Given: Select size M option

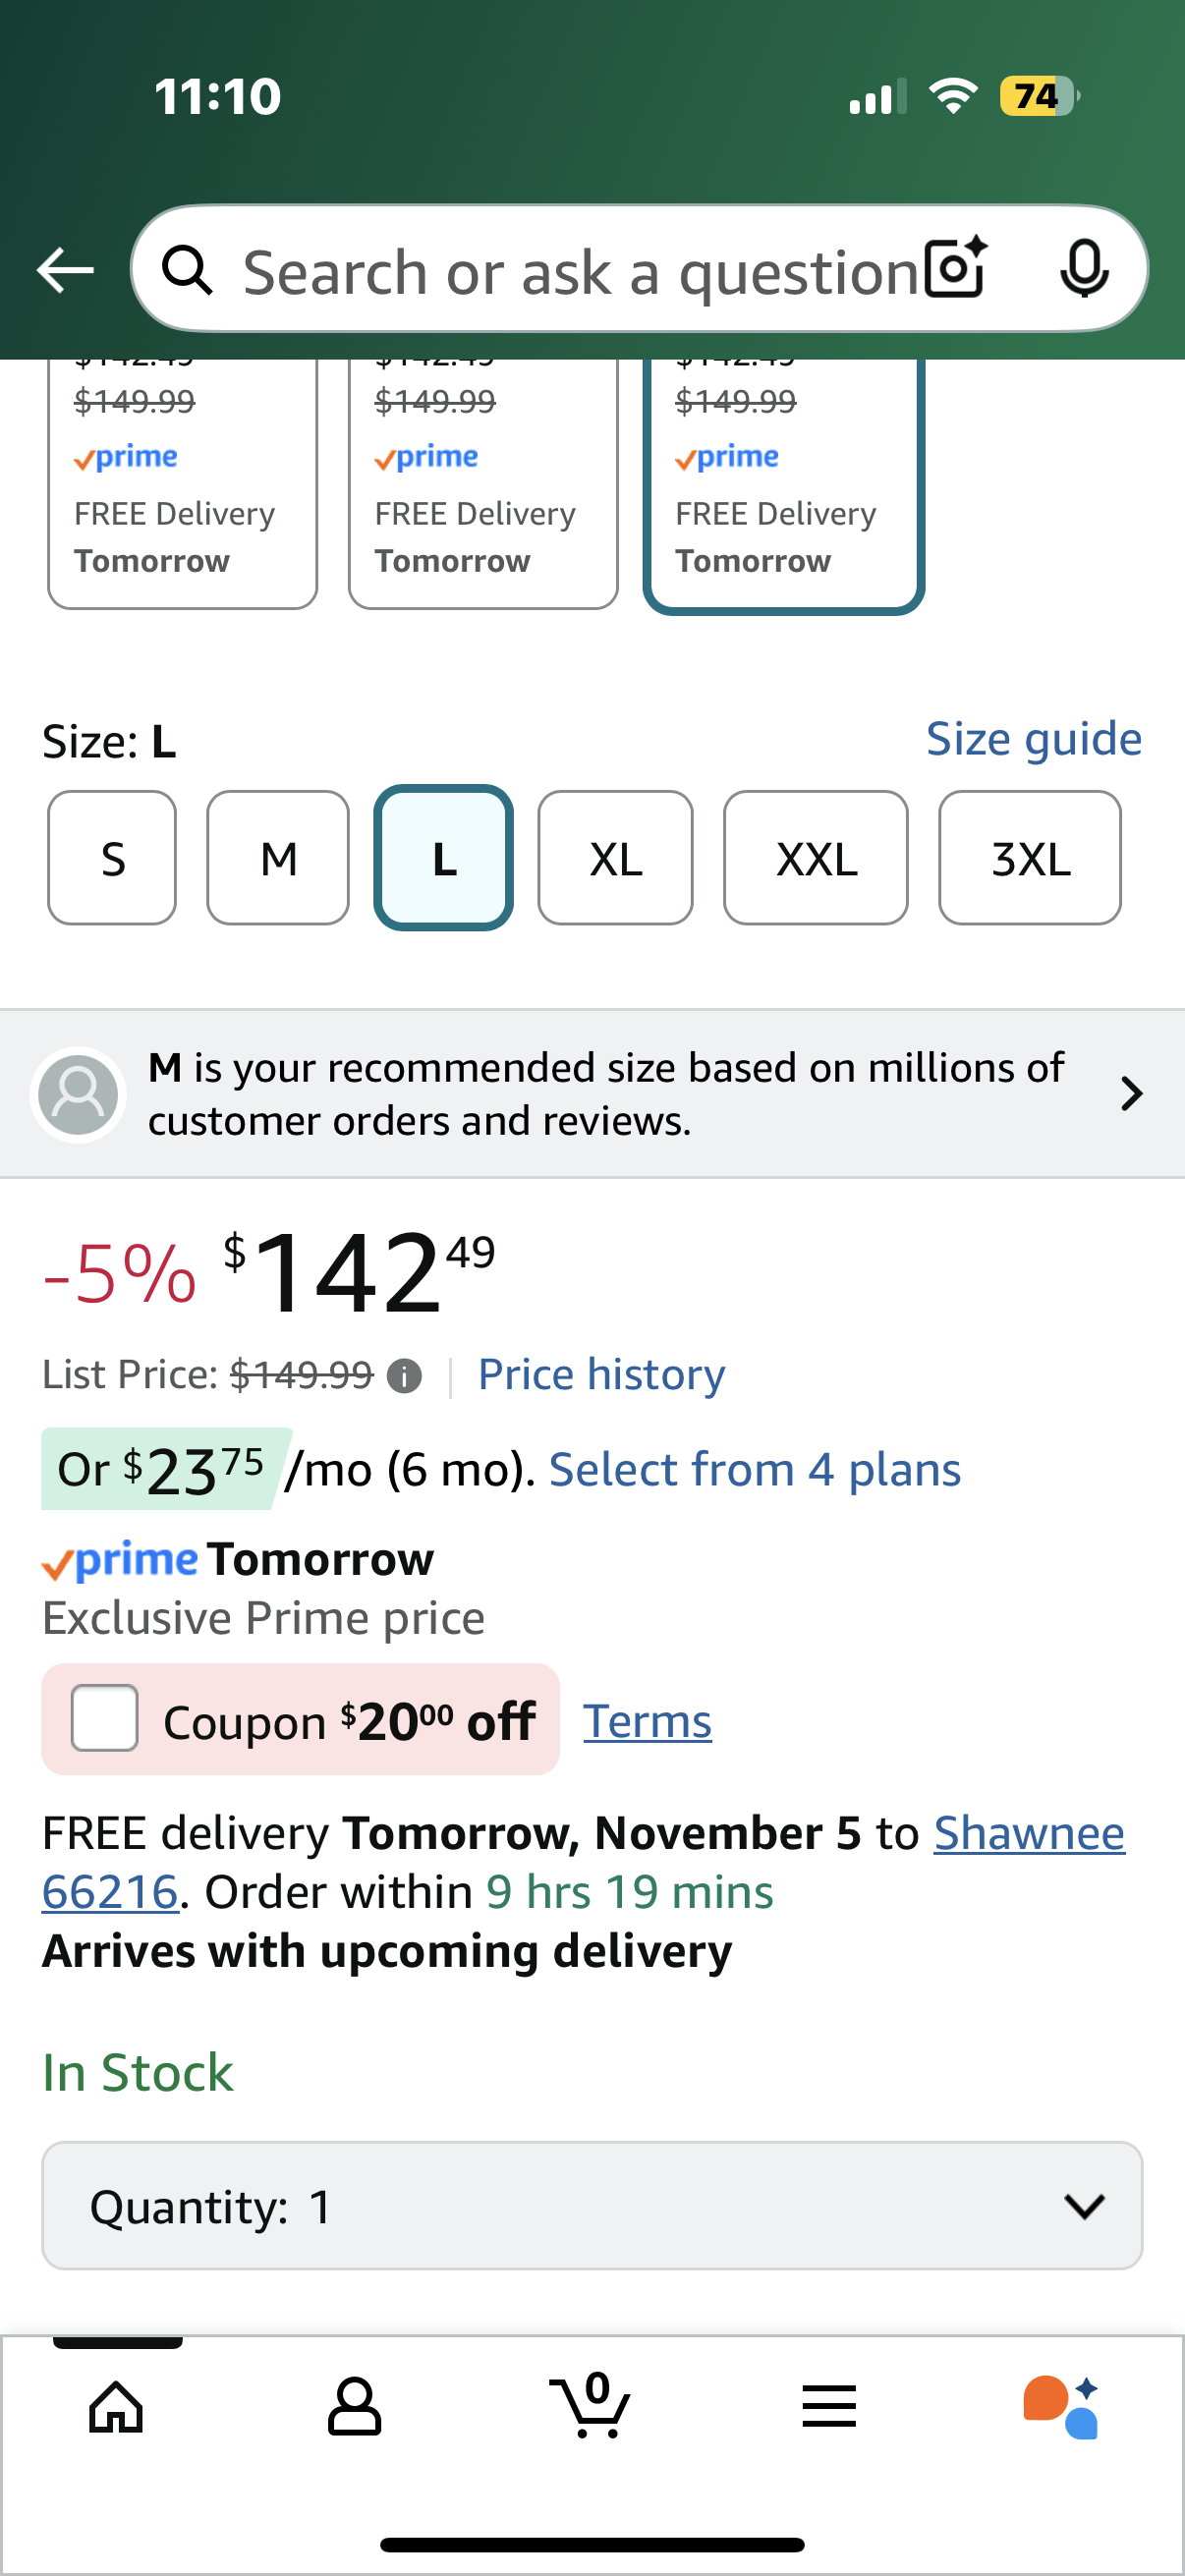Looking at the screenshot, I should (278, 858).
